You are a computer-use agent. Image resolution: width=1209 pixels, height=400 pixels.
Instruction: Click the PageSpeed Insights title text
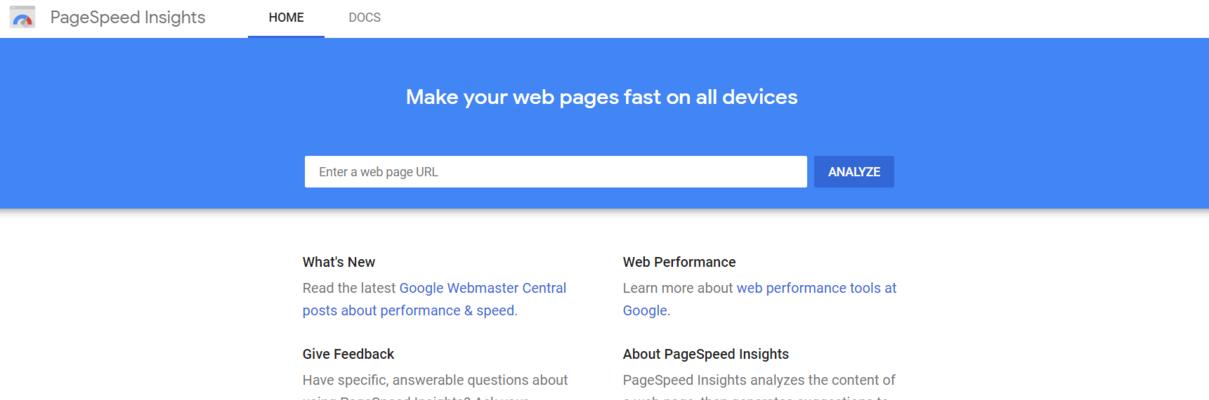coord(128,17)
